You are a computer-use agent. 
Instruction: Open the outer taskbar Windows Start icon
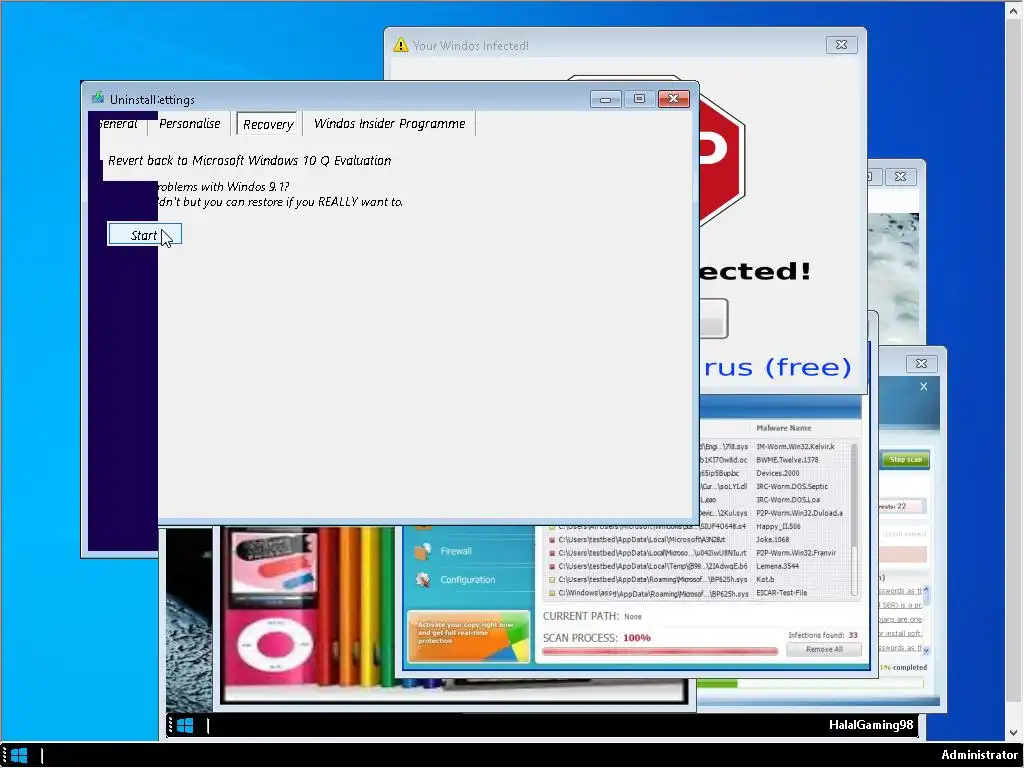[x=19, y=756]
